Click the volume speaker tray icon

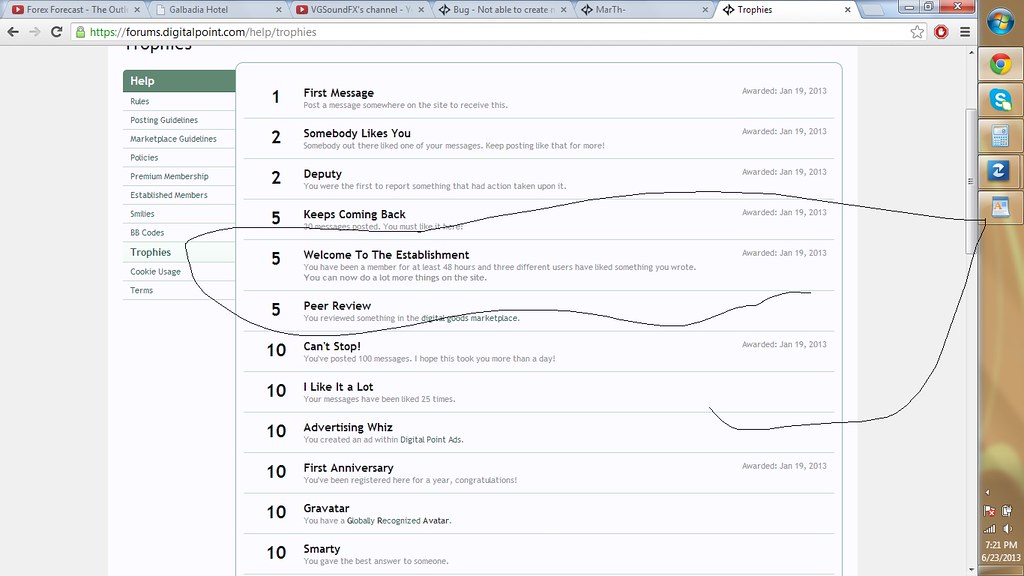[1008, 528]
